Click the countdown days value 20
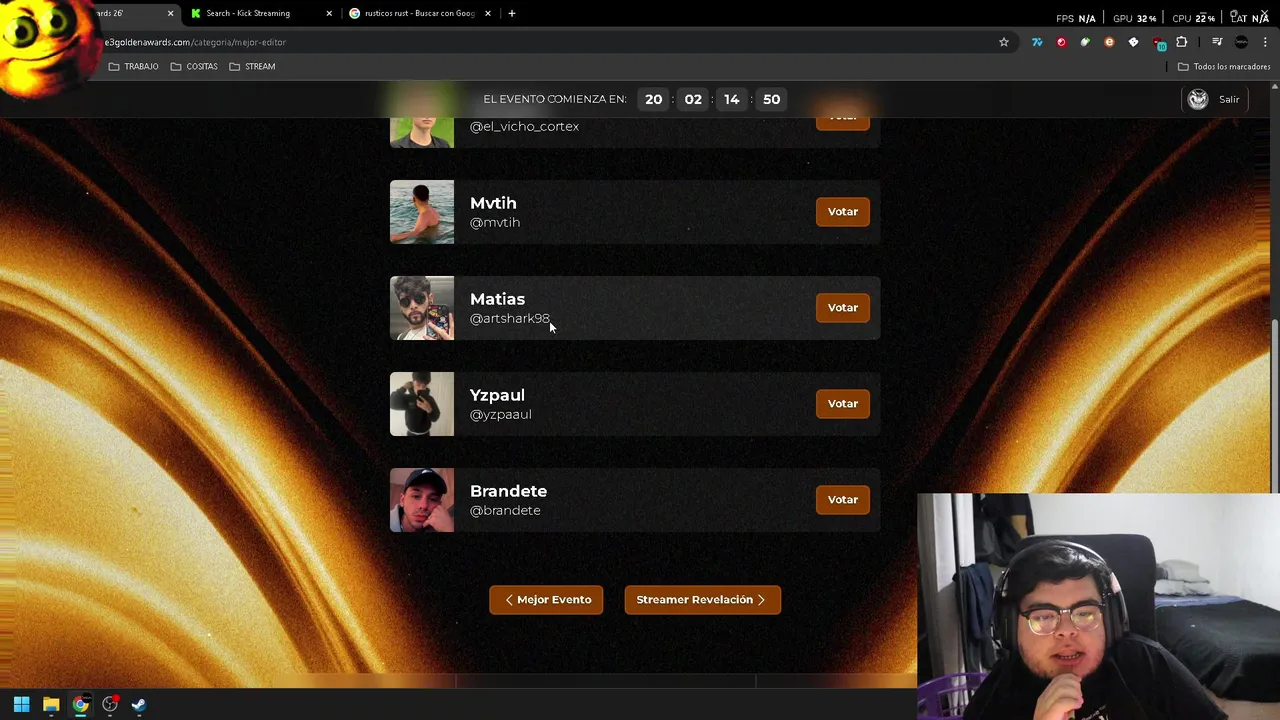Viewport: 1280px width, 720px height. (653, 99)
